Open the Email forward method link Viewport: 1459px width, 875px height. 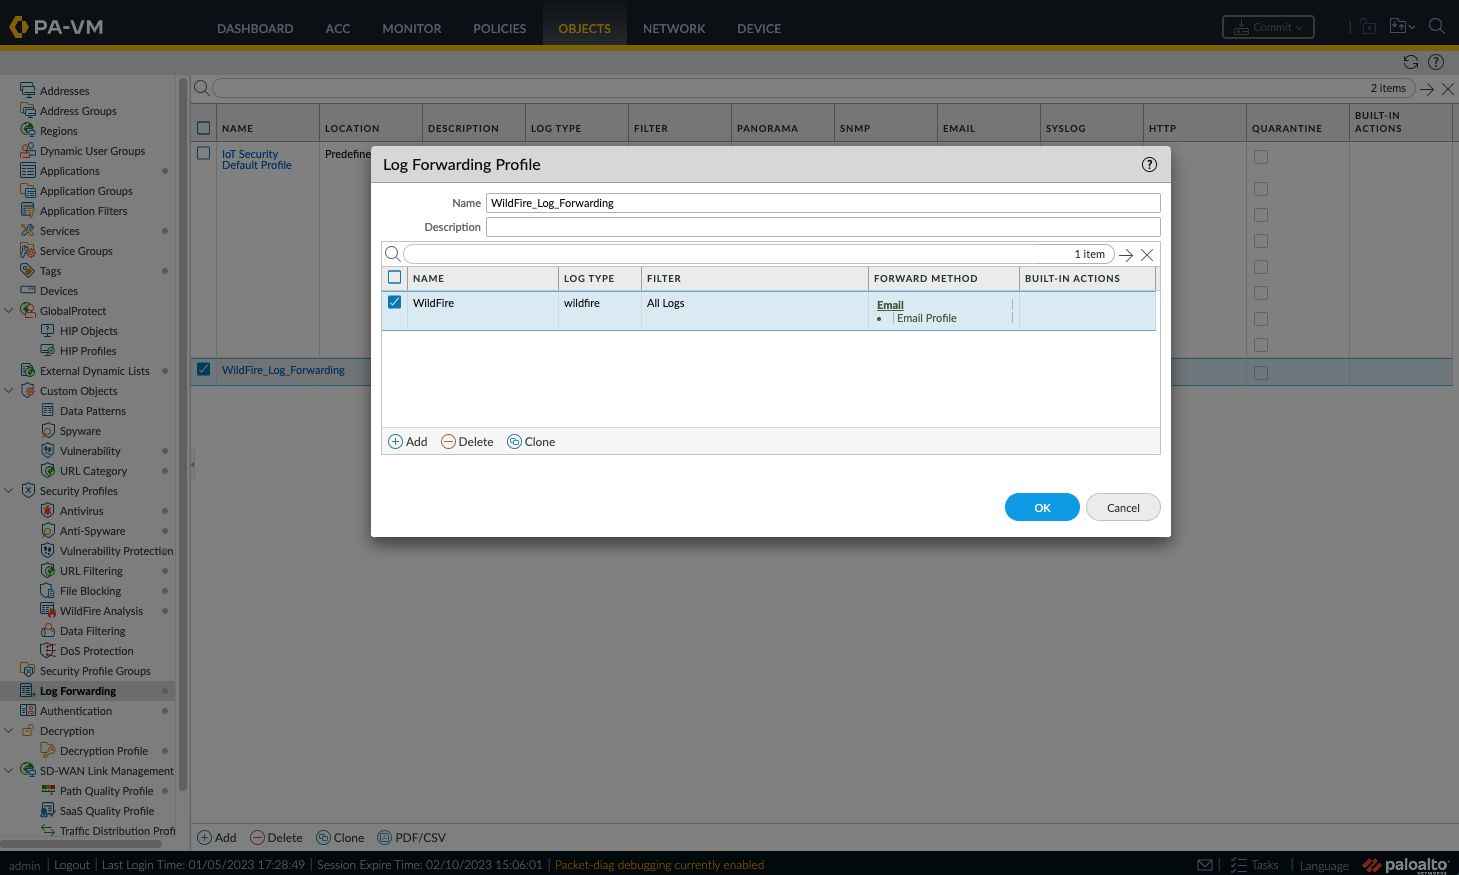pyautogui.click(x=890, y=305)
